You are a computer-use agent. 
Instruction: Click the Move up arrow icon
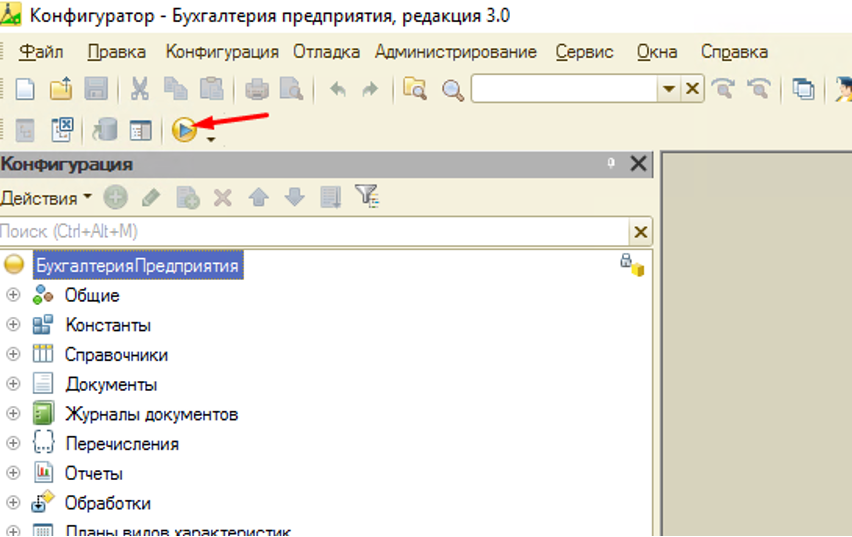pos(259,197)
